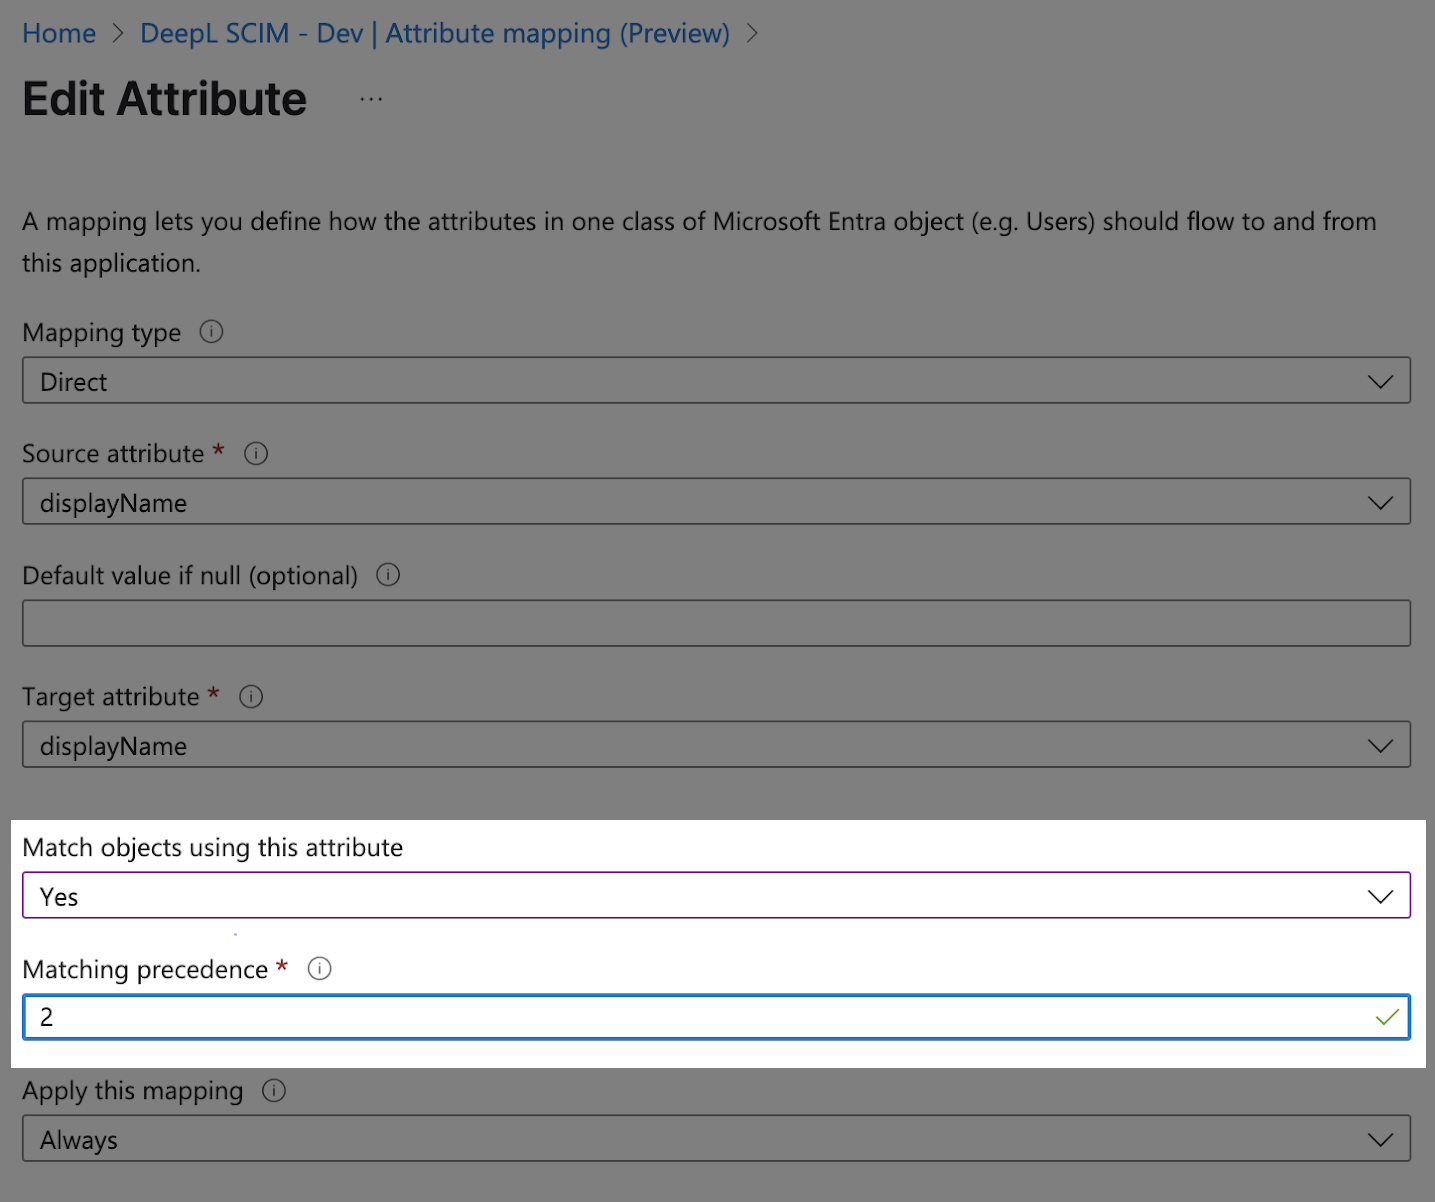Expand the Match objects using this attribute dropdown
This screenshot has width=1435, height=1202.
click(x=1381, y=894)
